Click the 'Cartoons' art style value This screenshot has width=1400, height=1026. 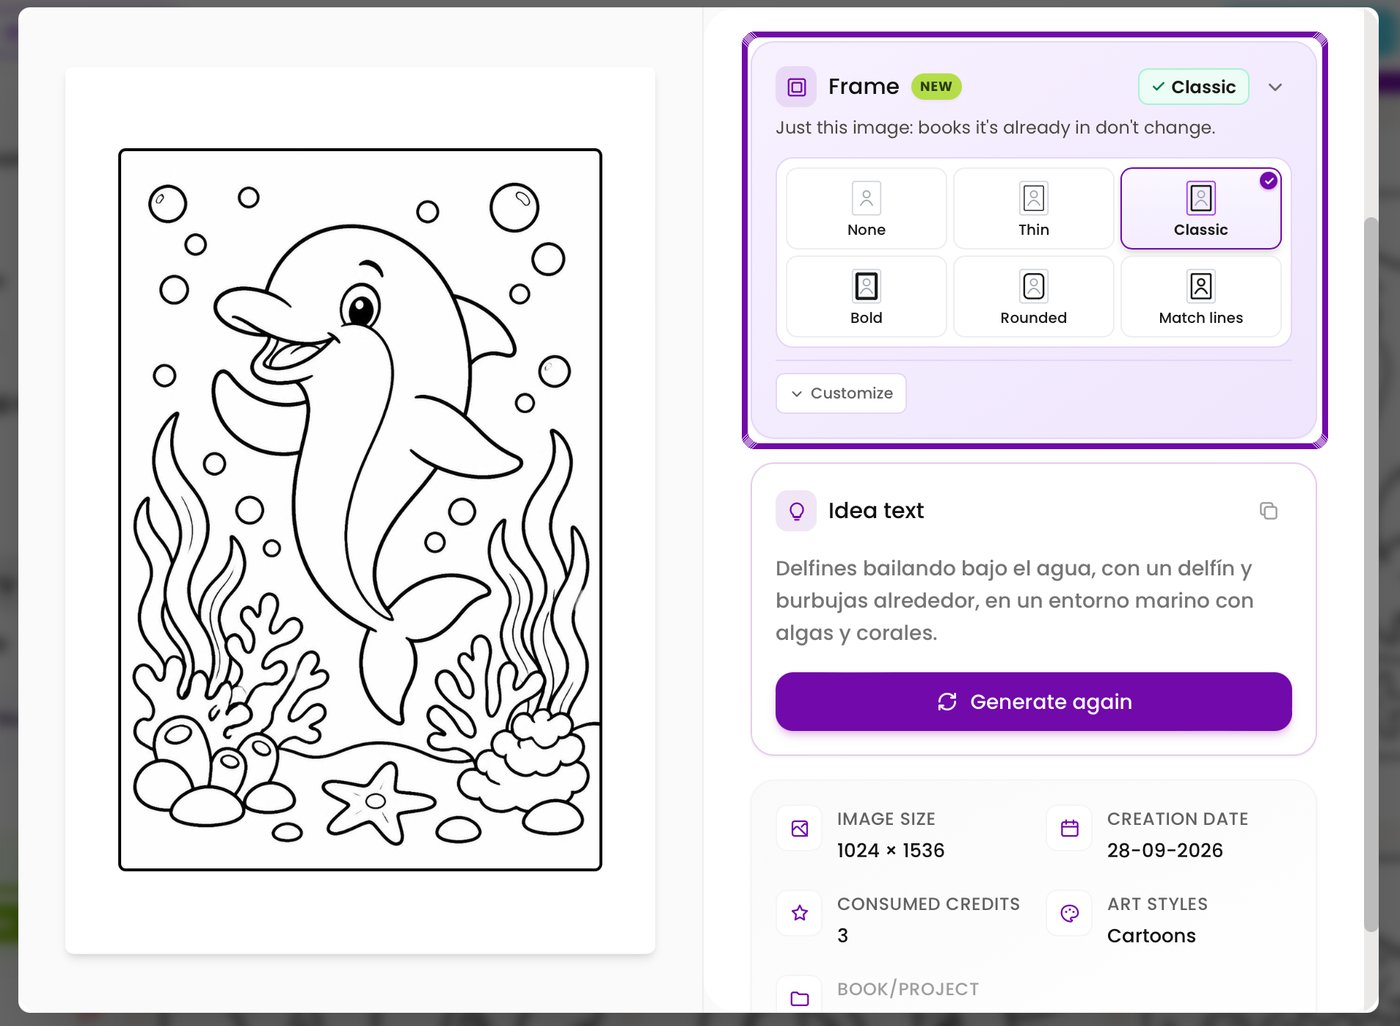1151,935
